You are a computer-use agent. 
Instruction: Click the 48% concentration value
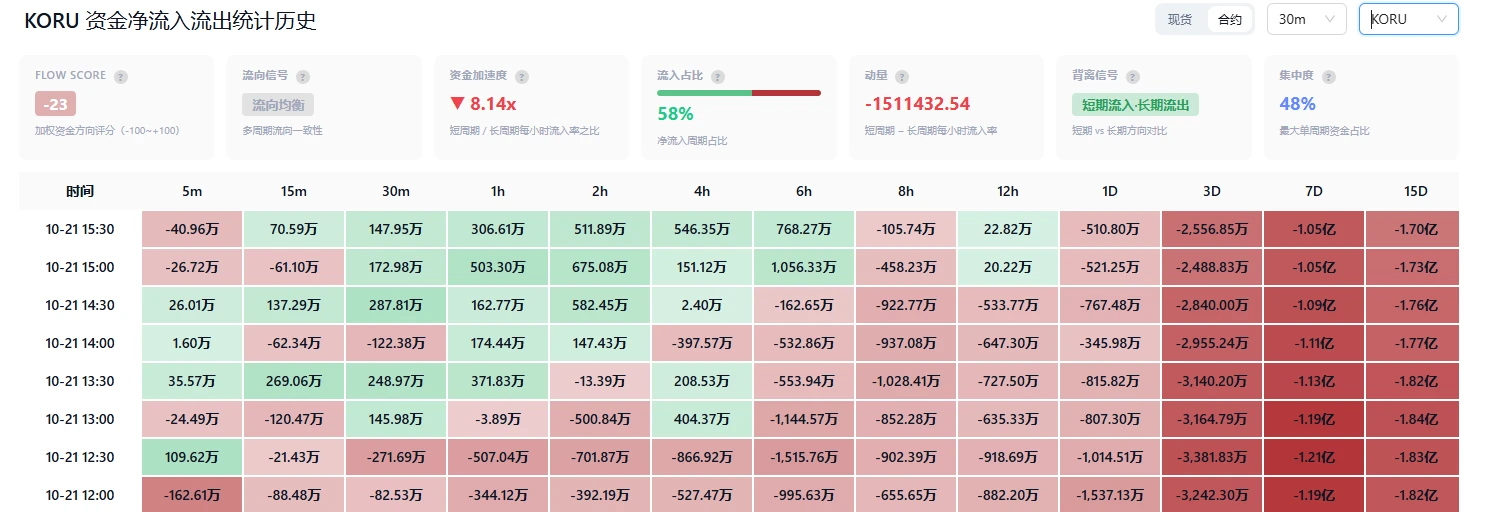pyautogui.click(x=1297, y=104)
